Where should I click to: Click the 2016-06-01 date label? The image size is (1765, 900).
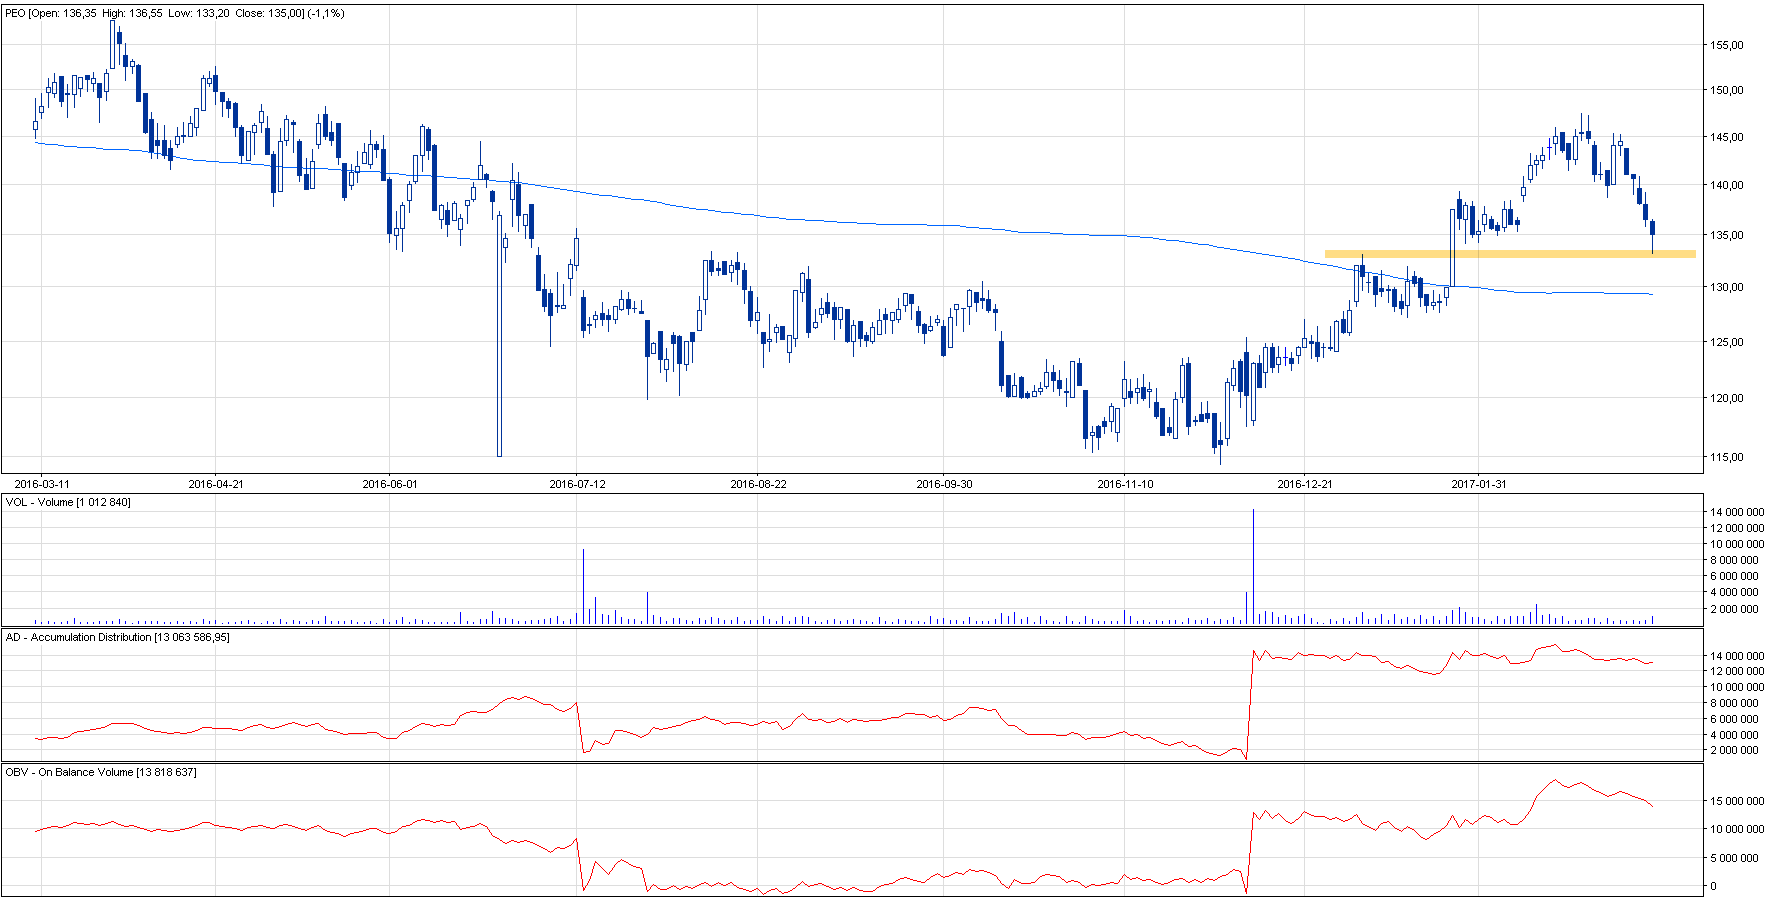[390, 484]
